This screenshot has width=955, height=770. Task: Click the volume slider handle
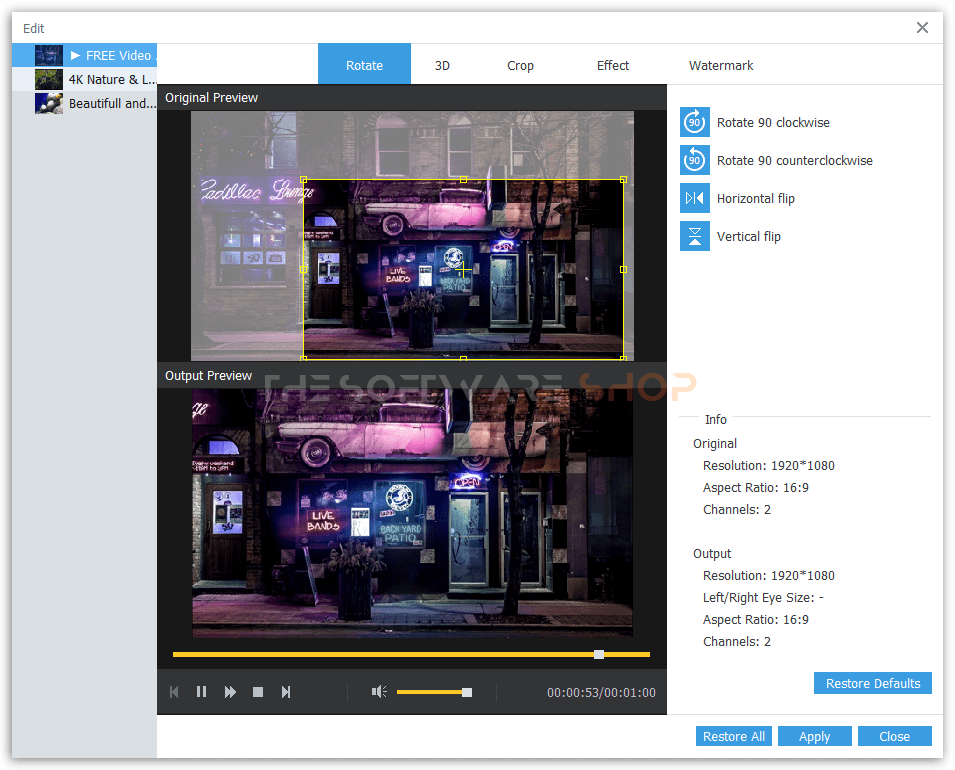[x=467, y=692]
